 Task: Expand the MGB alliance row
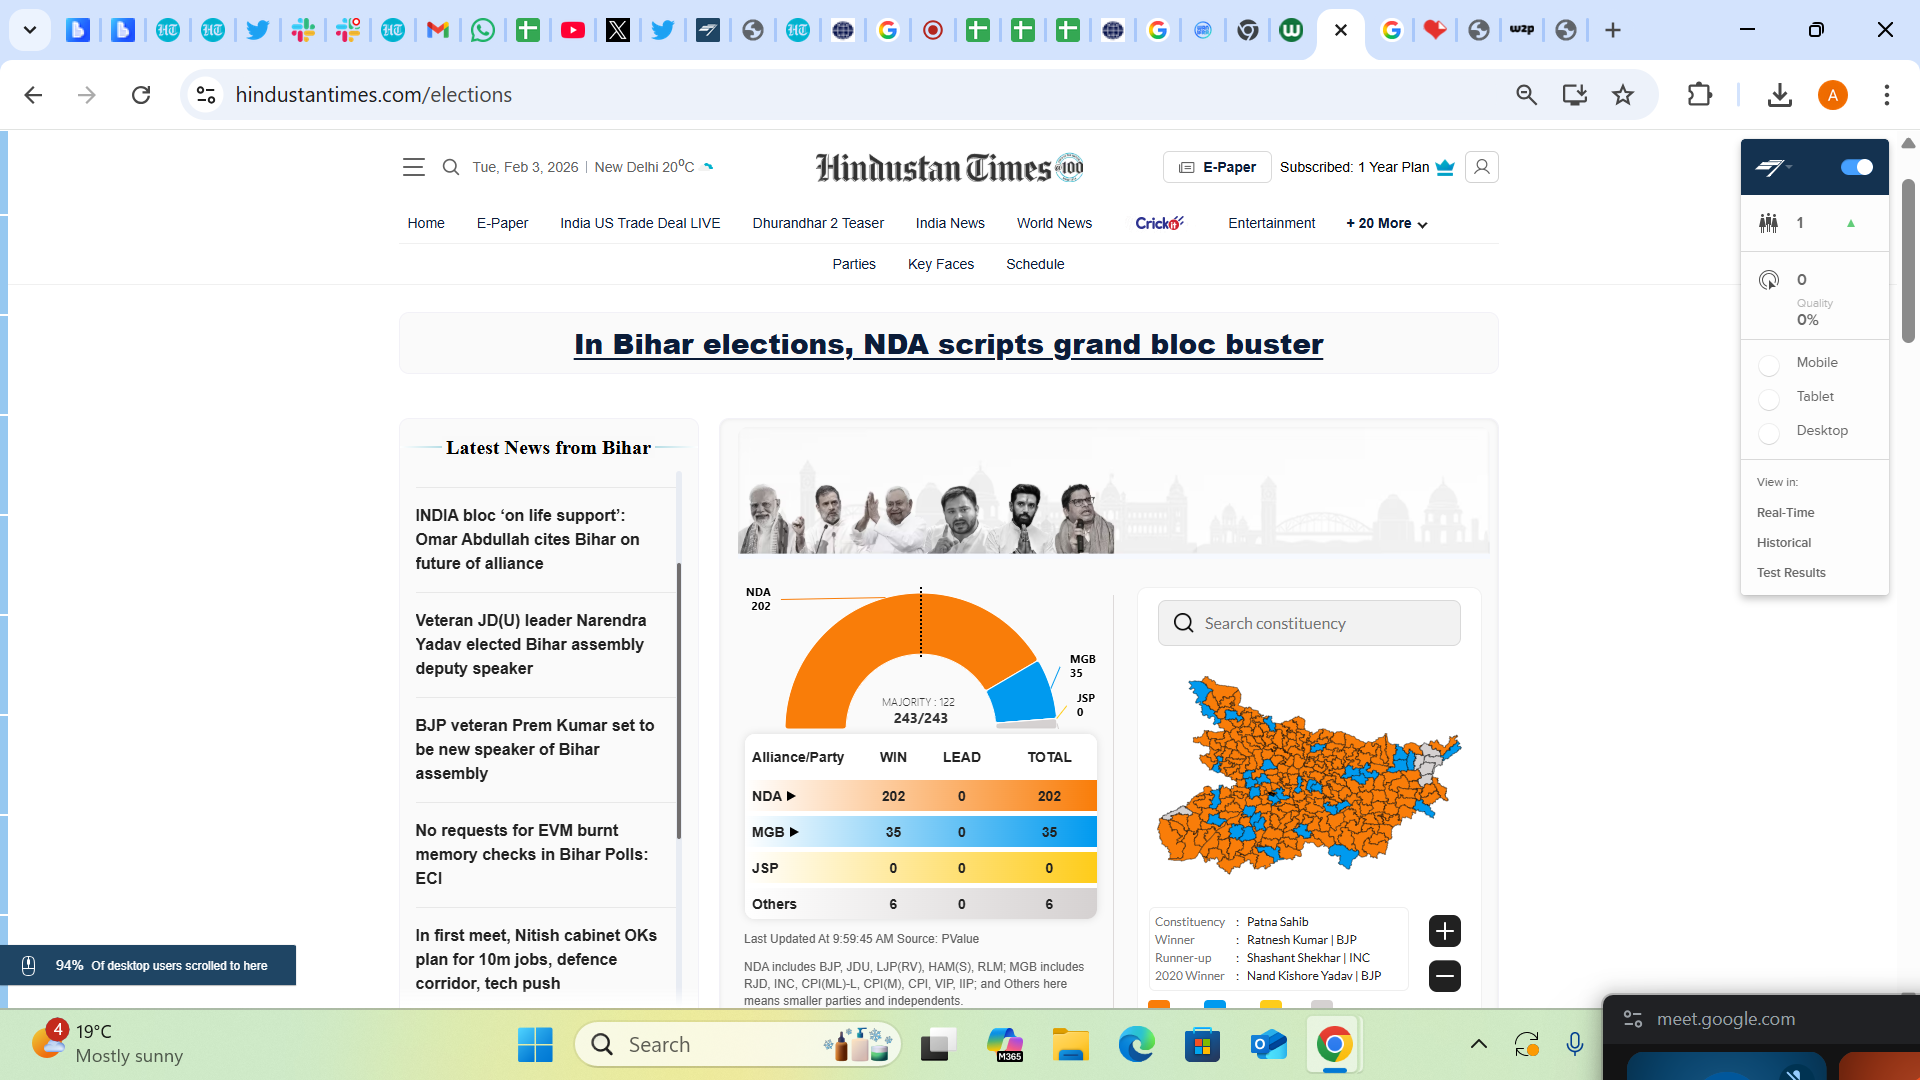[795, 831]
